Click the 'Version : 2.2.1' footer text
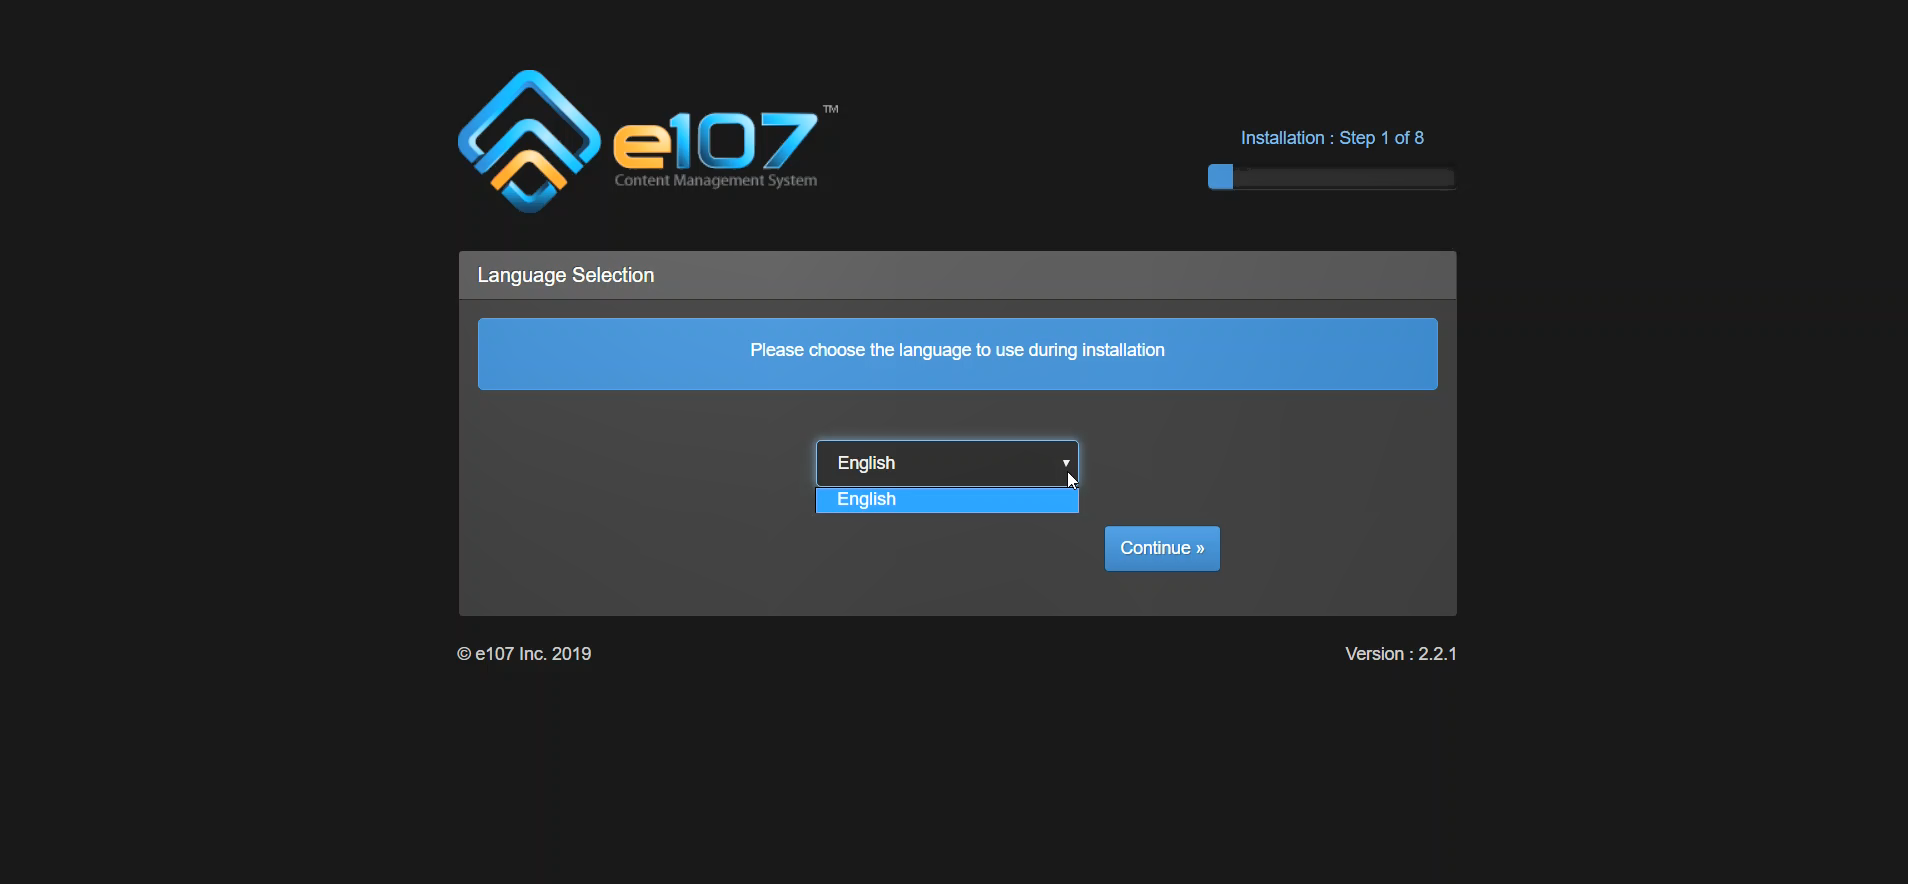 [x=1400, y=654]
